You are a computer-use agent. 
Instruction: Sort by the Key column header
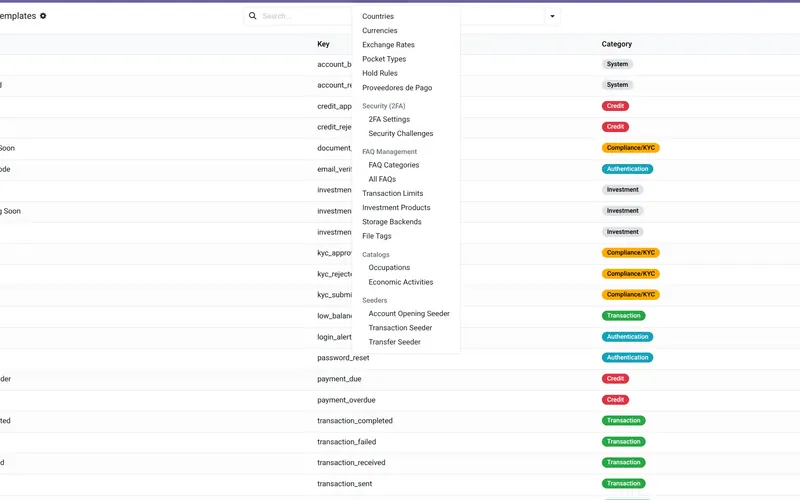(x=323, y=44)
